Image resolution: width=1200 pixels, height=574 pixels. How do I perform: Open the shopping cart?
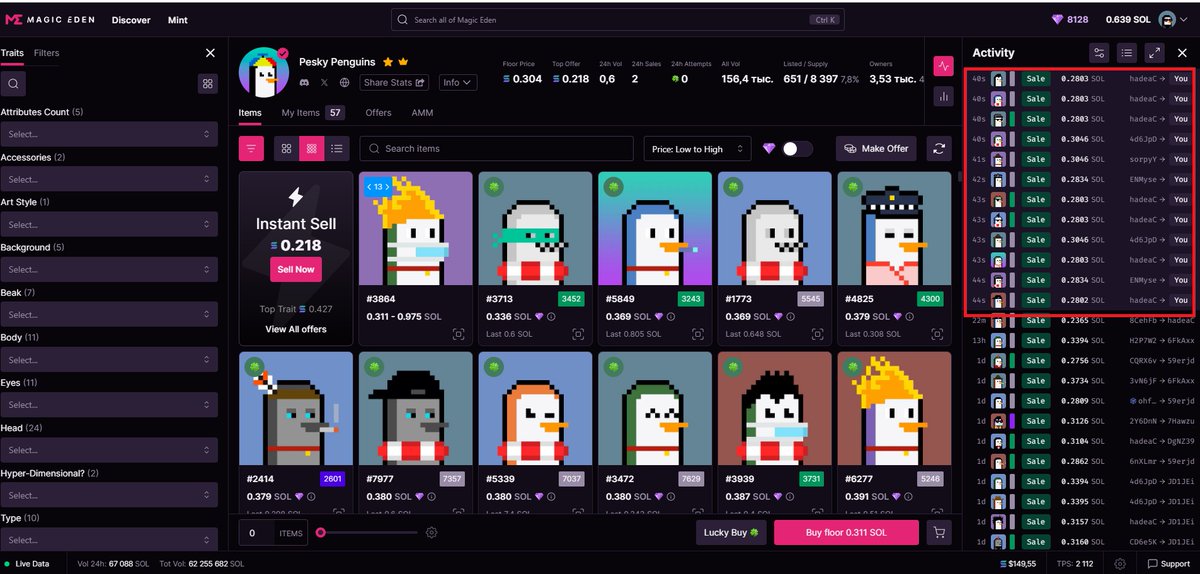(x=939, y=533)
